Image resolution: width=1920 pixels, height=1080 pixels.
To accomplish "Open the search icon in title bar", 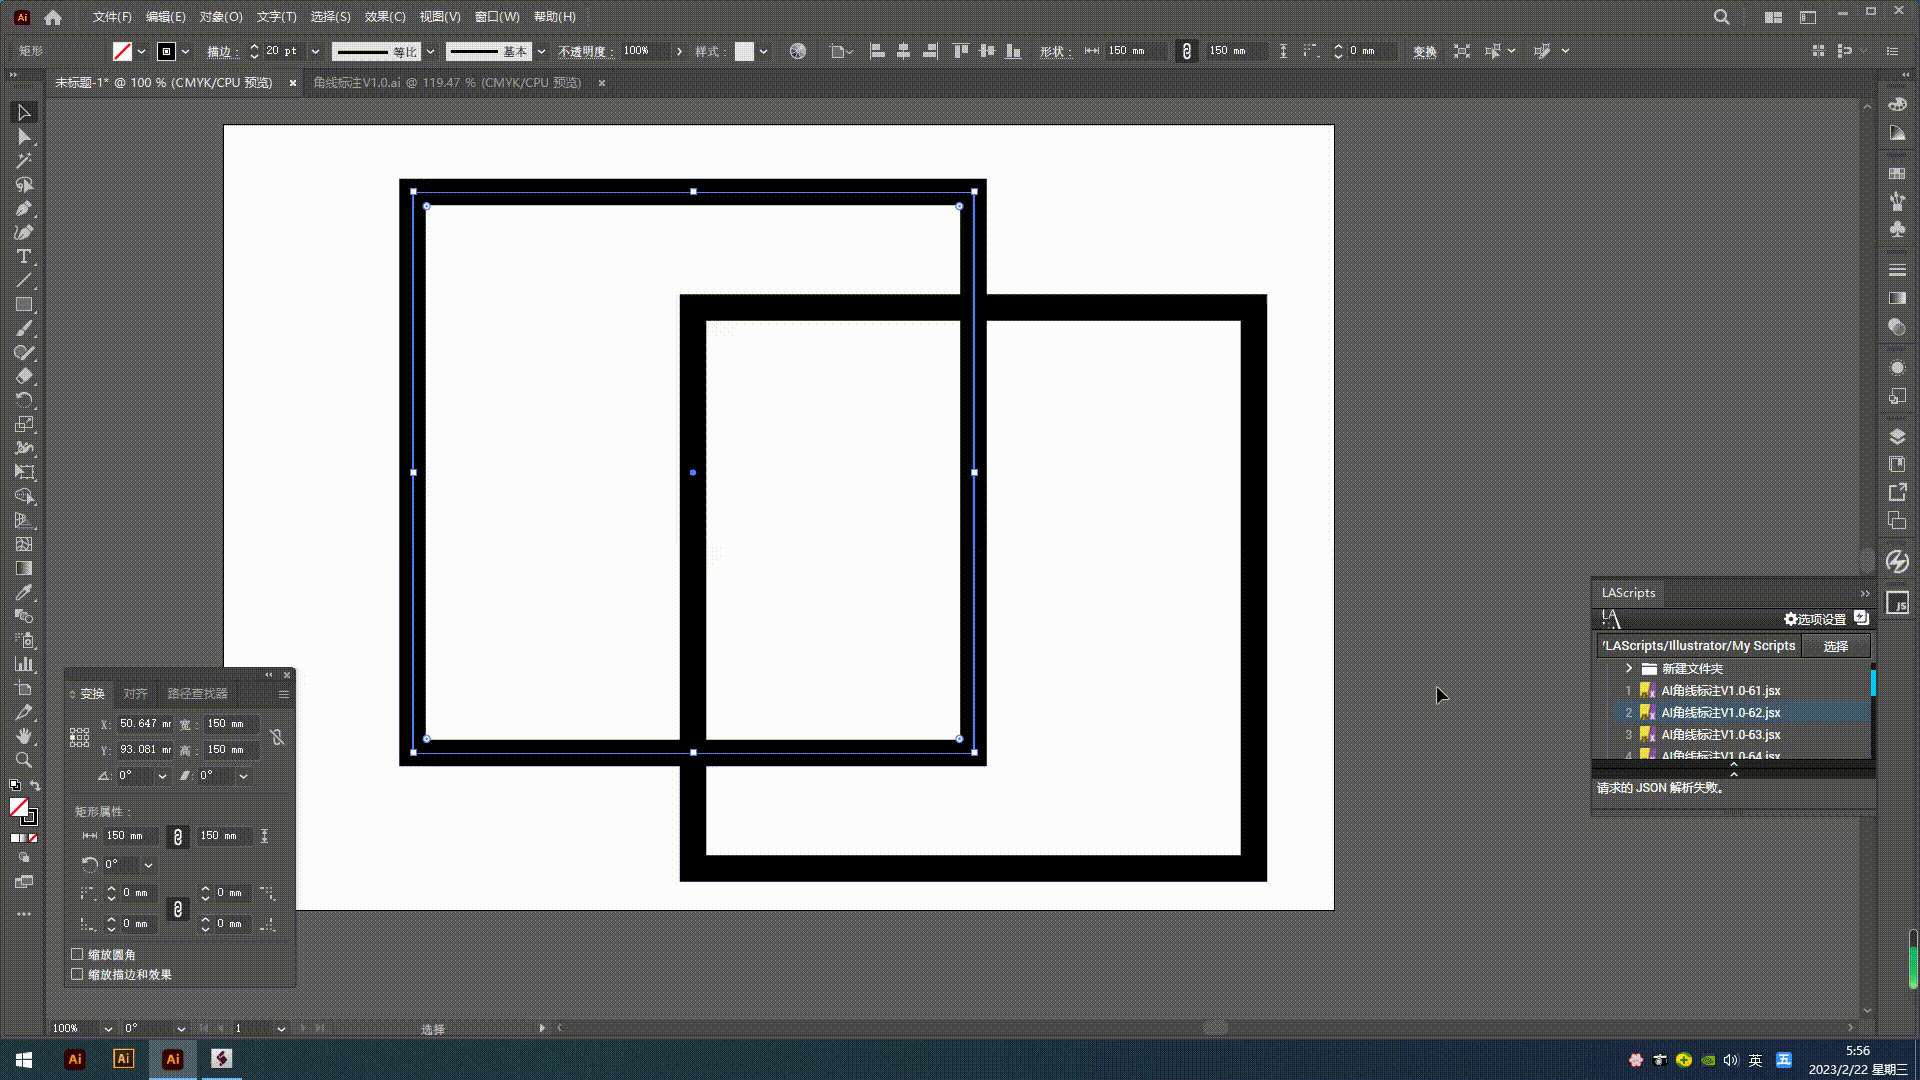I will 1722,17.
